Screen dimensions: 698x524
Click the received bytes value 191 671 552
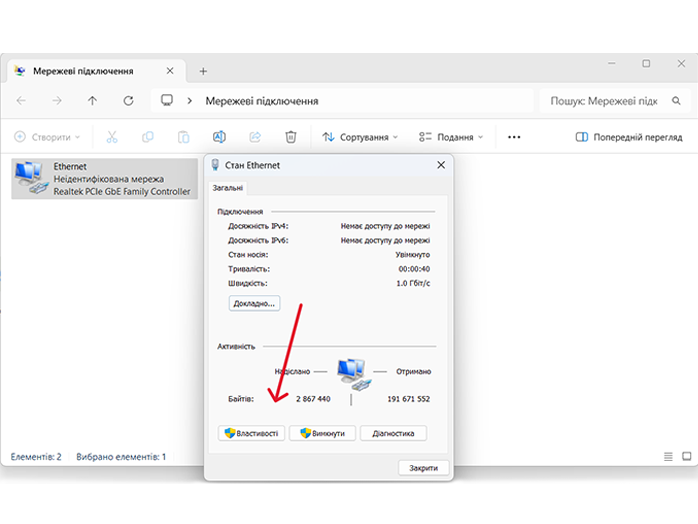(408, 399)
